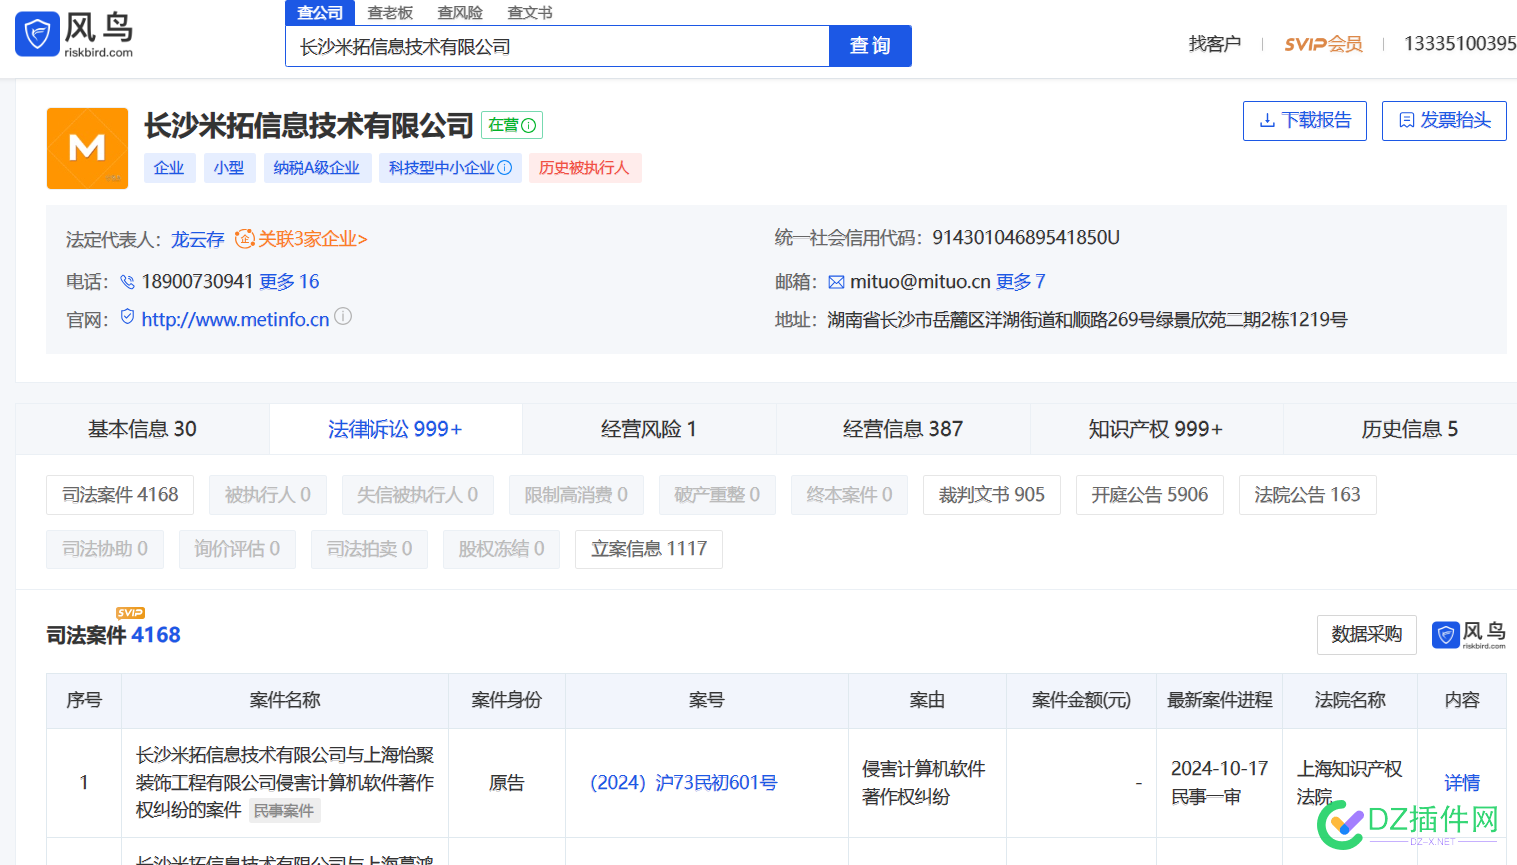This screenshot has width=1517, height=865.
Task: Select 失信被执行人 0 filter
Action: tap(417, 495)
